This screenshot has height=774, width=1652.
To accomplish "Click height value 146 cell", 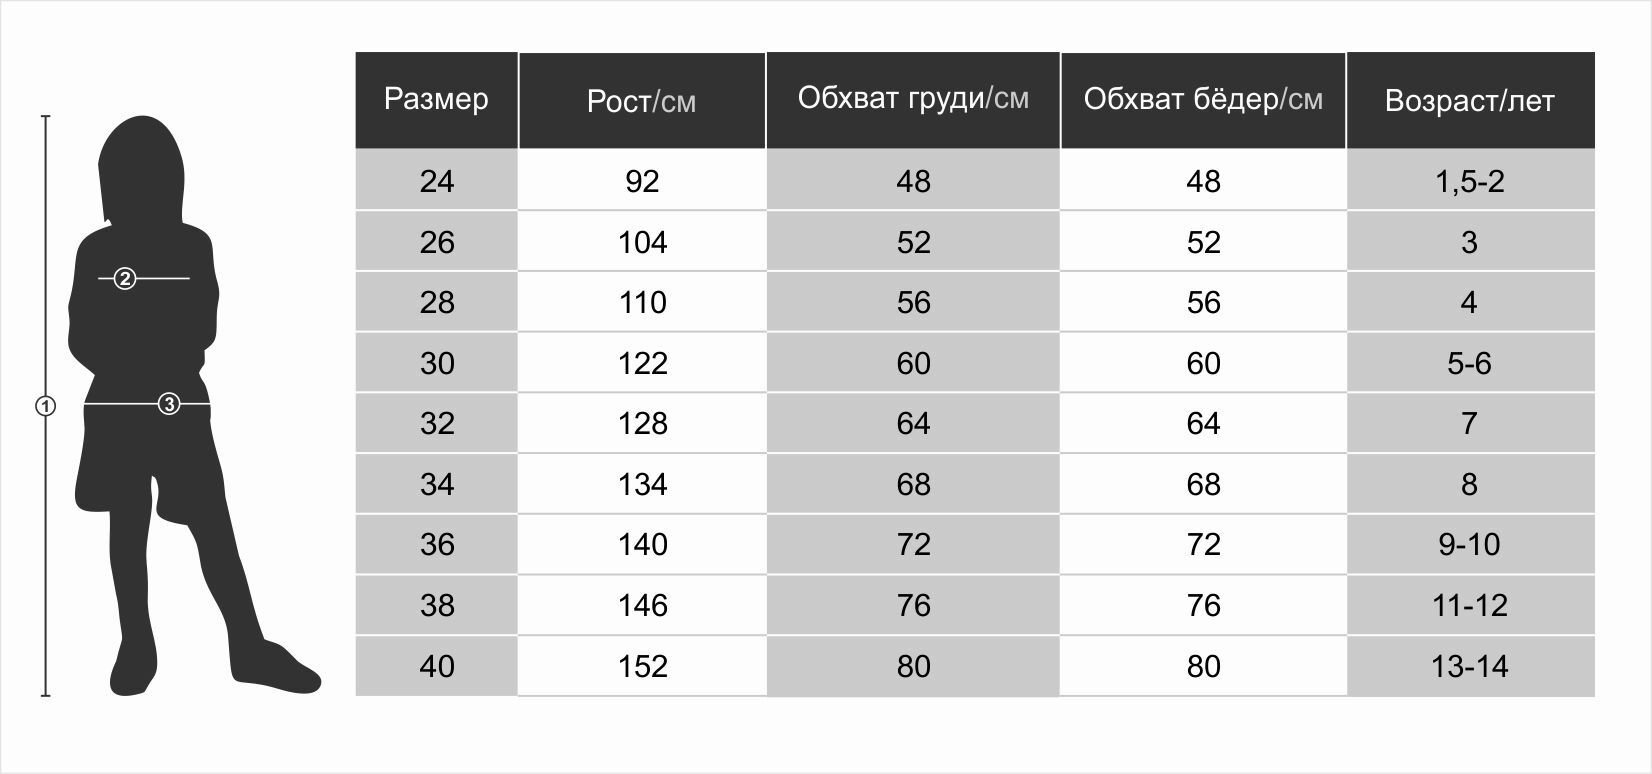I will [642, 605].
